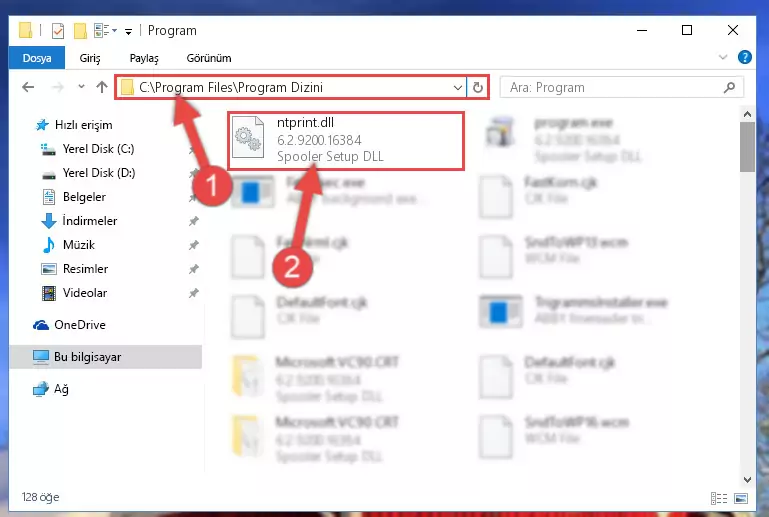The image size is (769, 517).
Task: Open the Paylaş ribbon tab
Action: coord(144,58)
